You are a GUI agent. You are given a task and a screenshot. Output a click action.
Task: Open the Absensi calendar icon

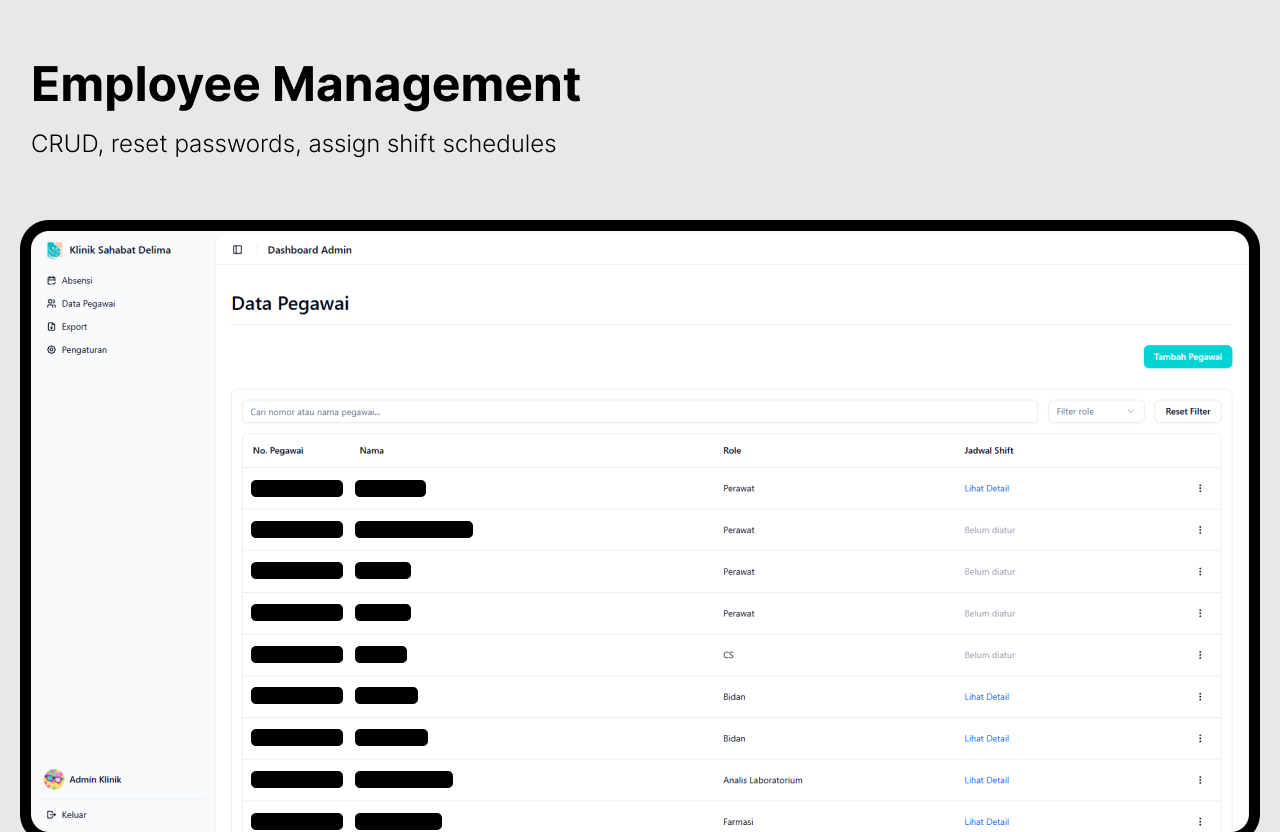pyautogui.click(x=52, y=280)
